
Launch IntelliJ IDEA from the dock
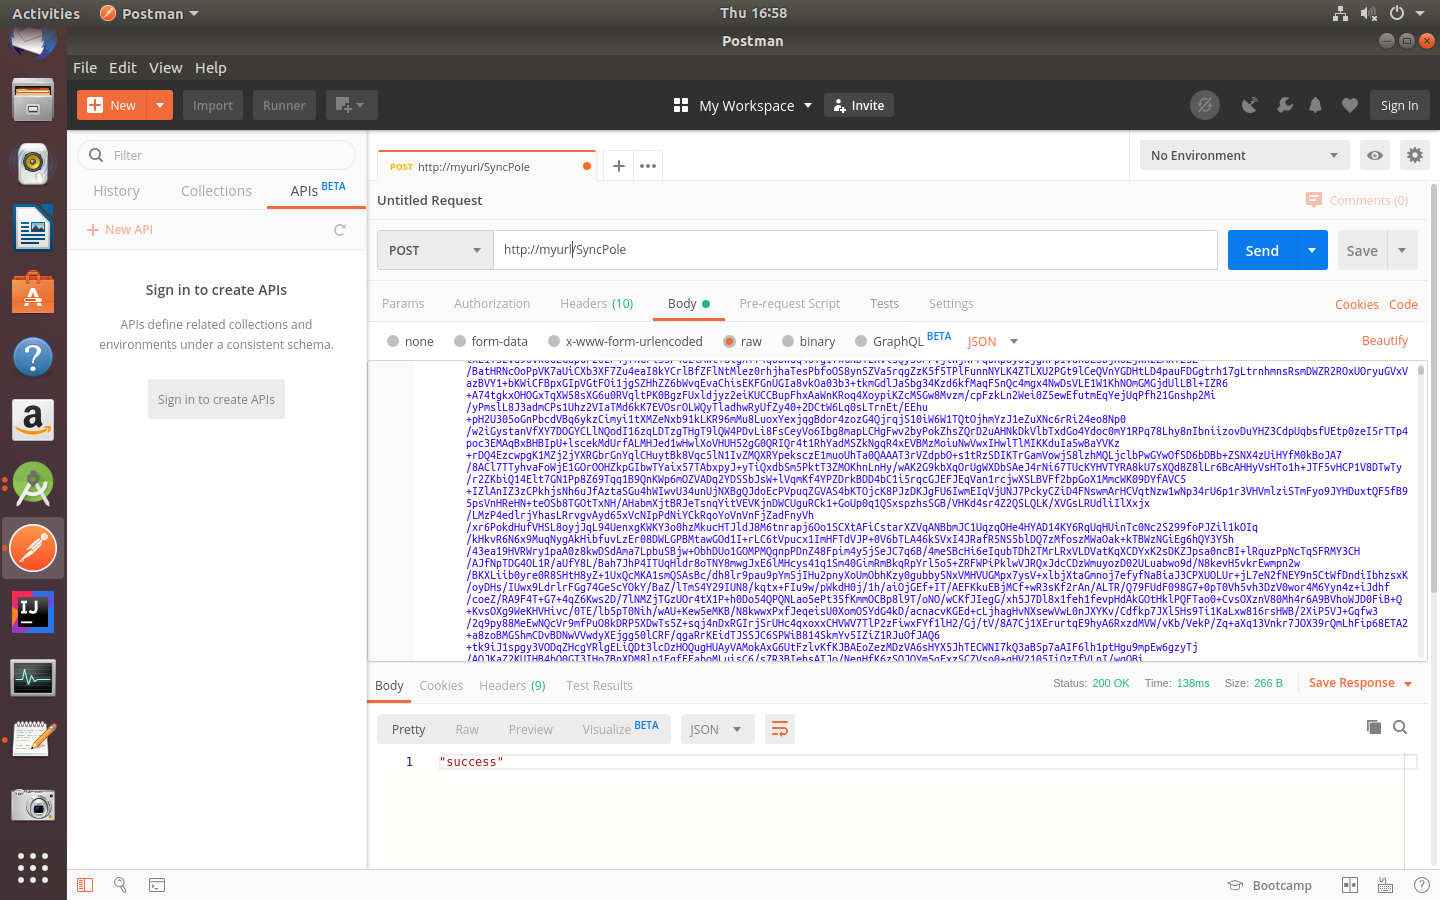(33, 612)
